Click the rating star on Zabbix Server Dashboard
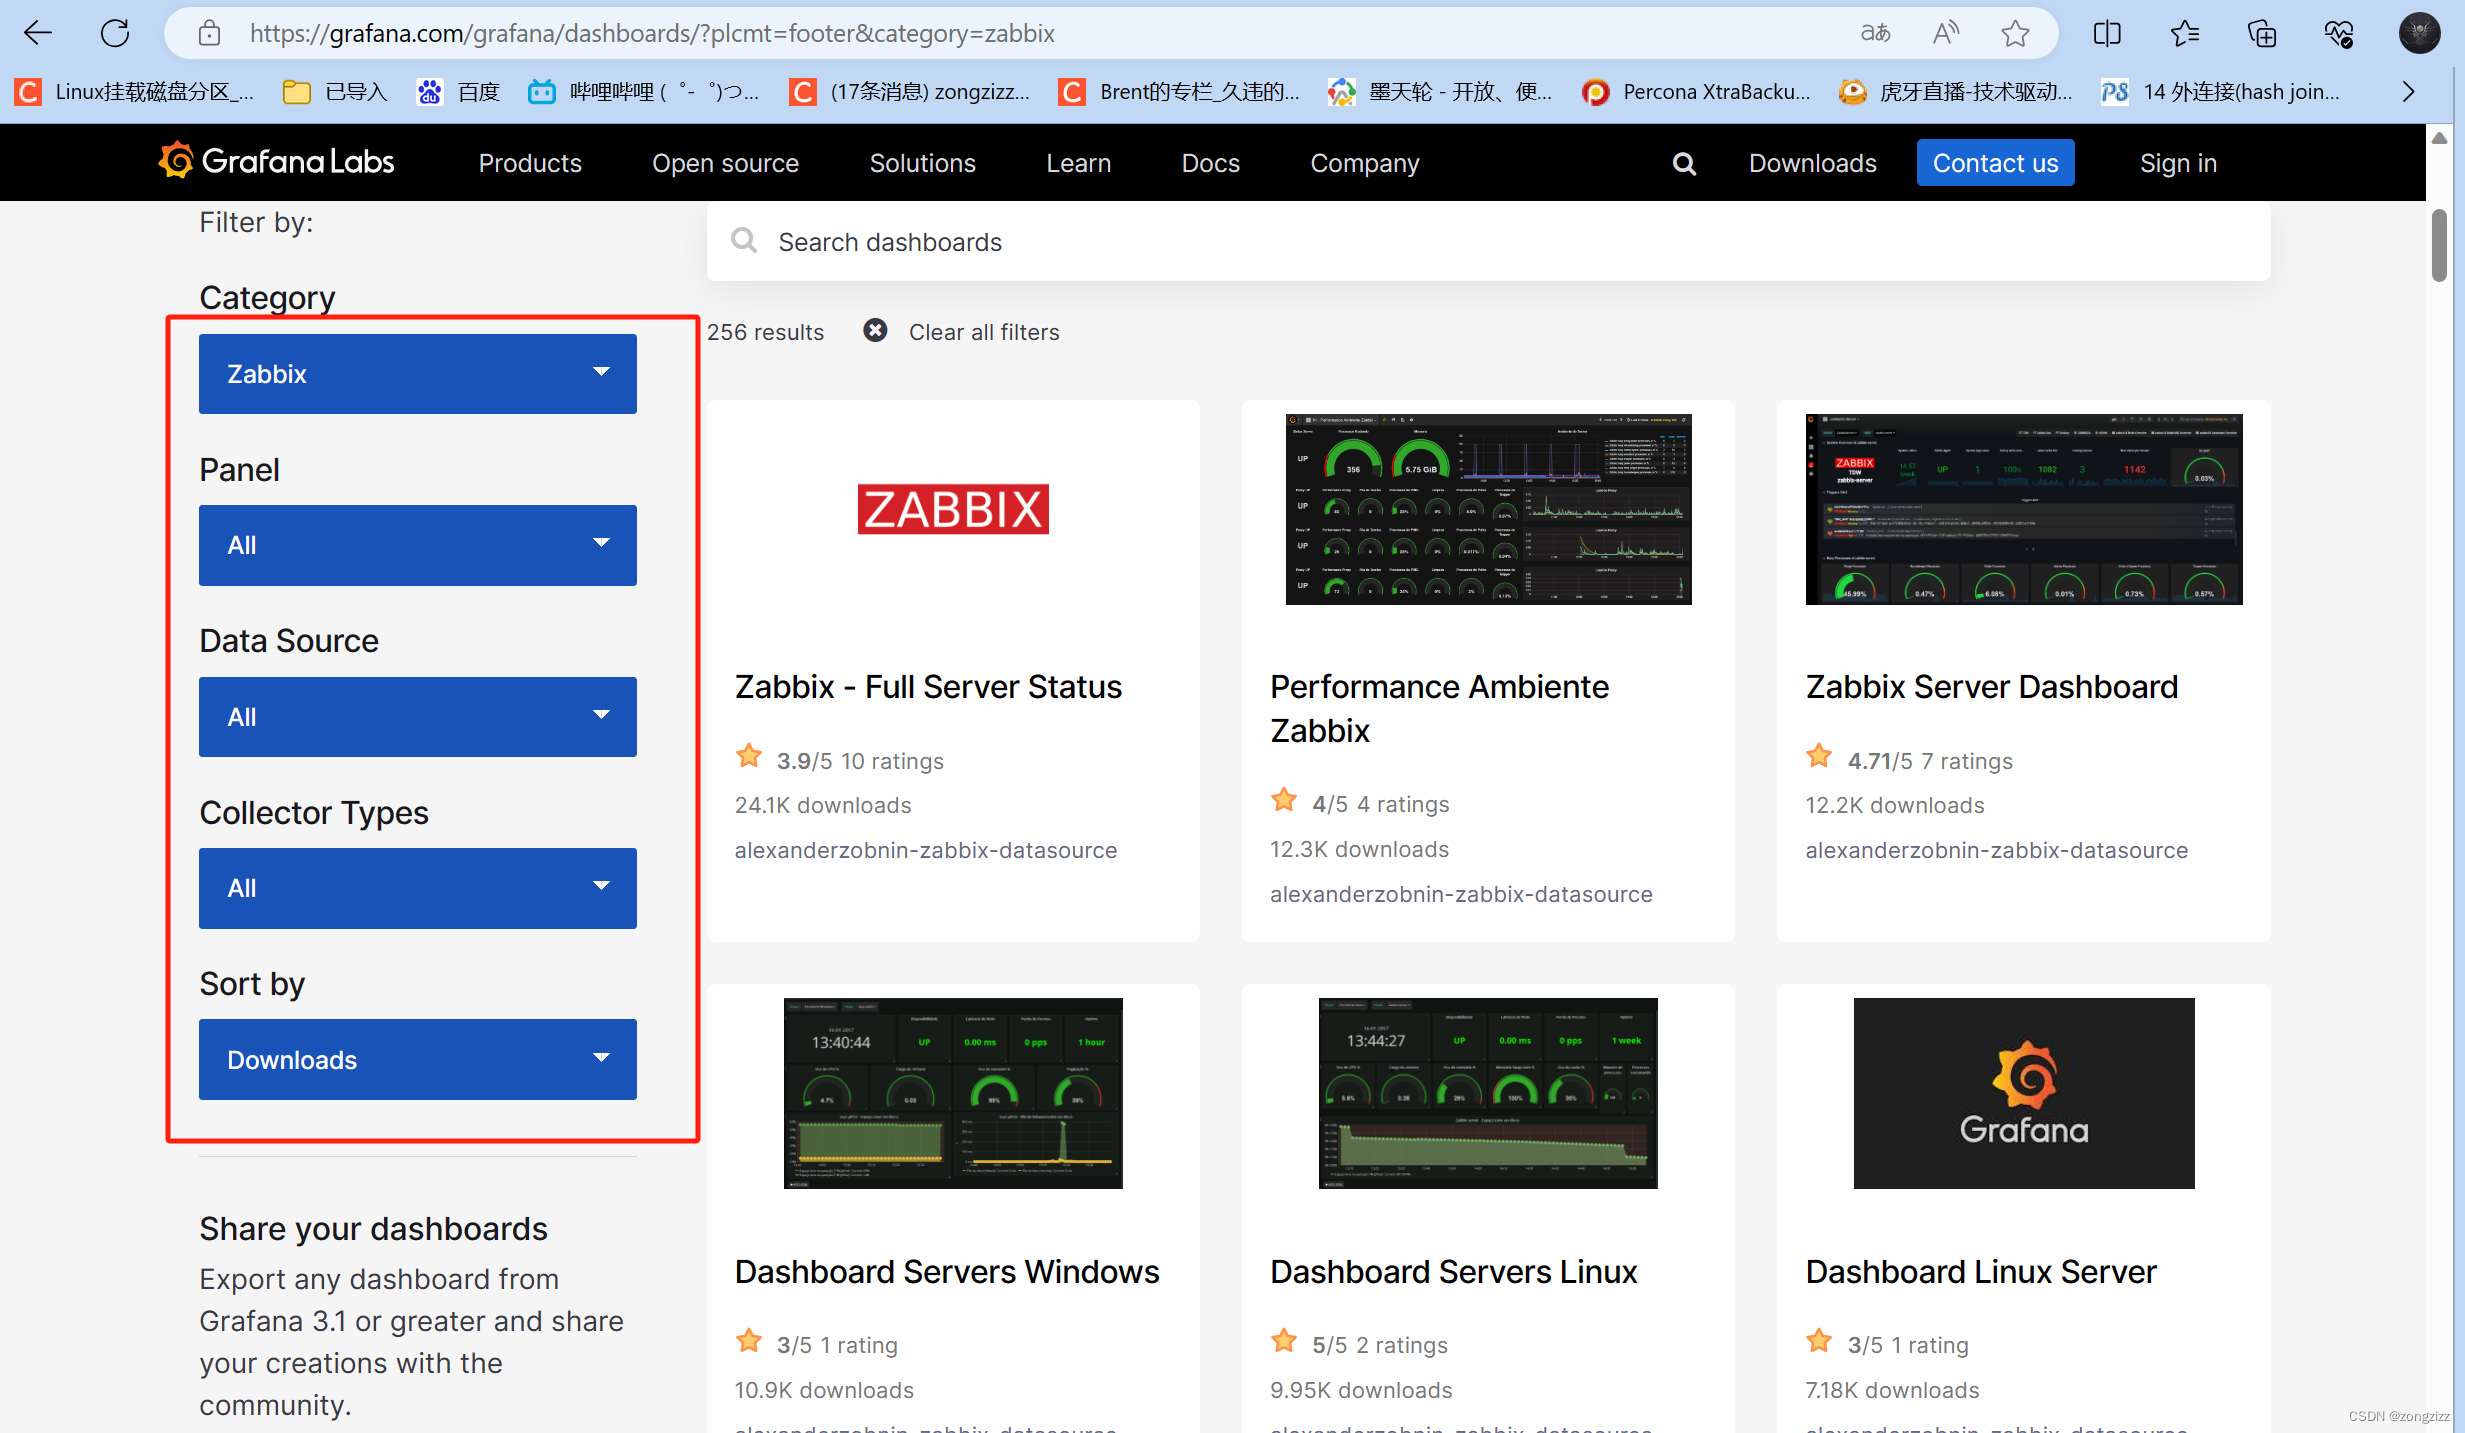 pyautogui.click(x=1819, y=757)
